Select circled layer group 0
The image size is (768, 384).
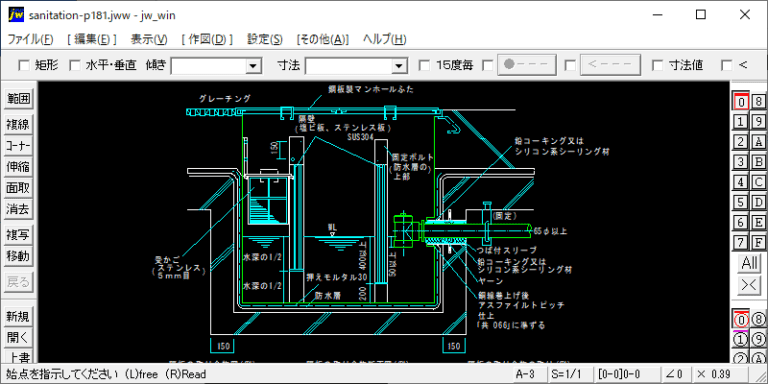point(741,320)
